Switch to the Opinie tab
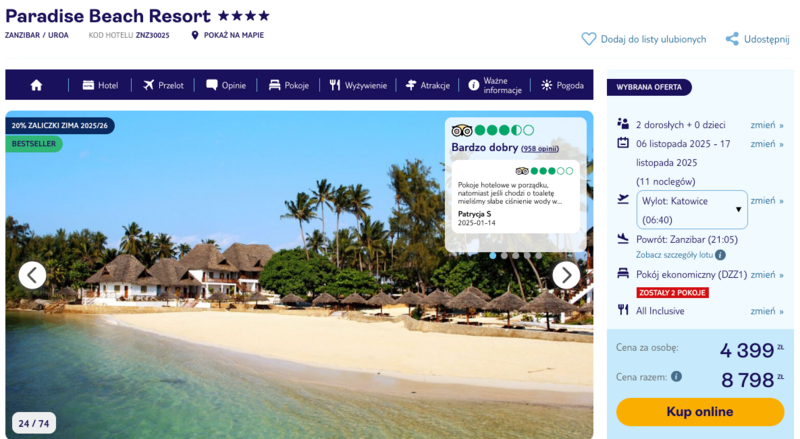 coord(226,85)
